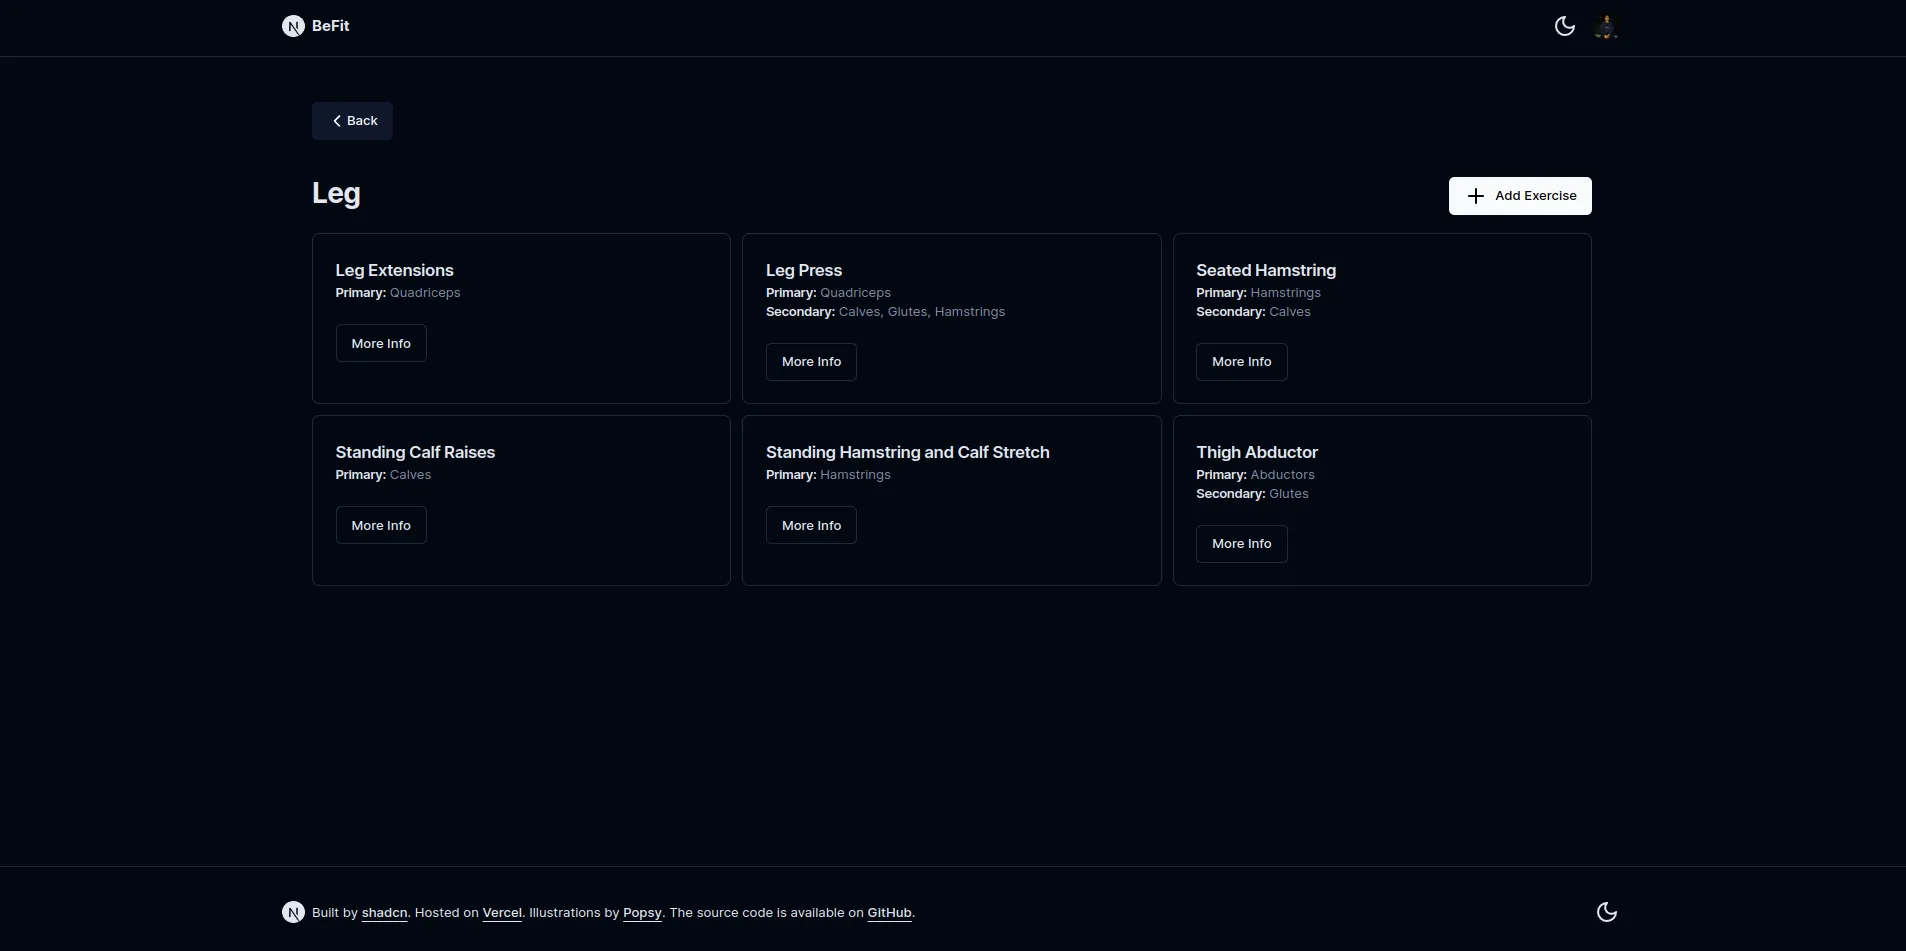Open More Info for Leg Extensions
This screenshot has height=951, width=1906.
coord(381,343)
